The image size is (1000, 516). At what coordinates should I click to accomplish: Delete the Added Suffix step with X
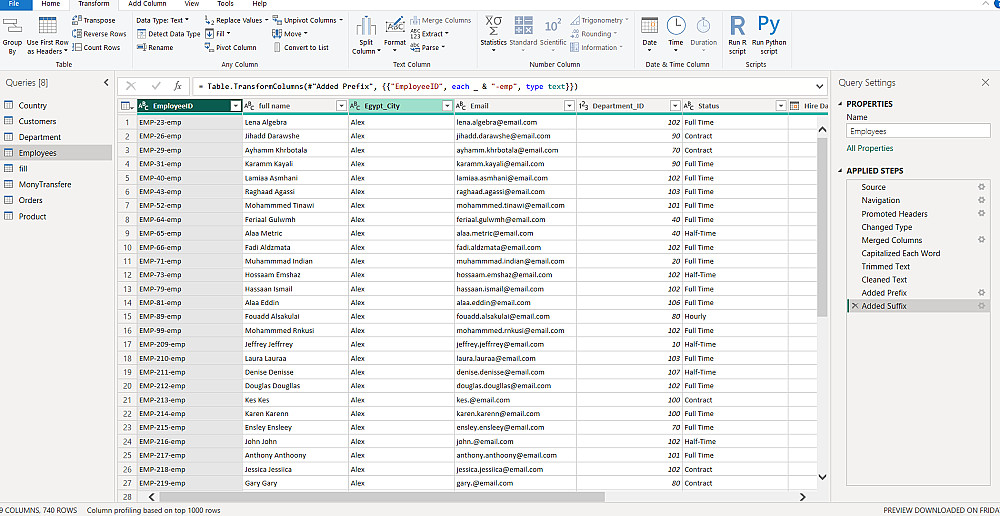pyautogui.click(x=854, y=306)
